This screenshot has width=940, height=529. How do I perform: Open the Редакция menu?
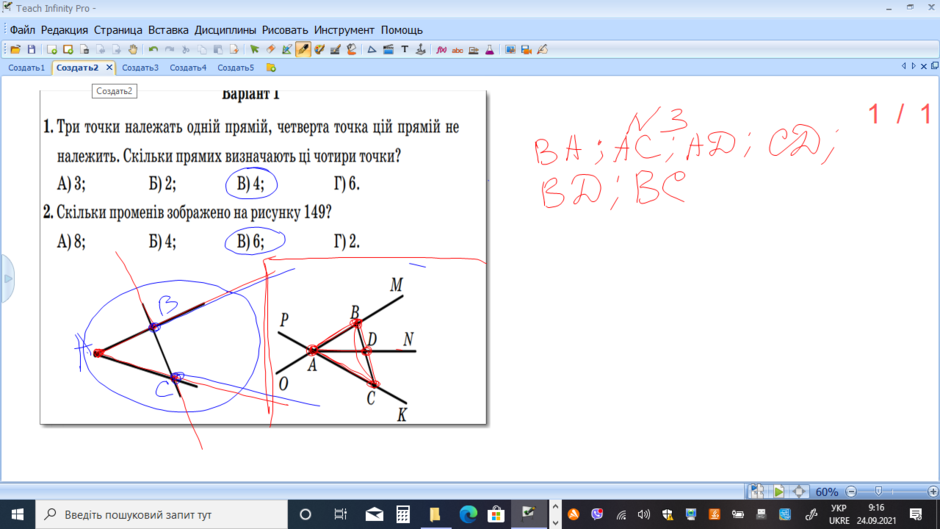click(64, 30)
